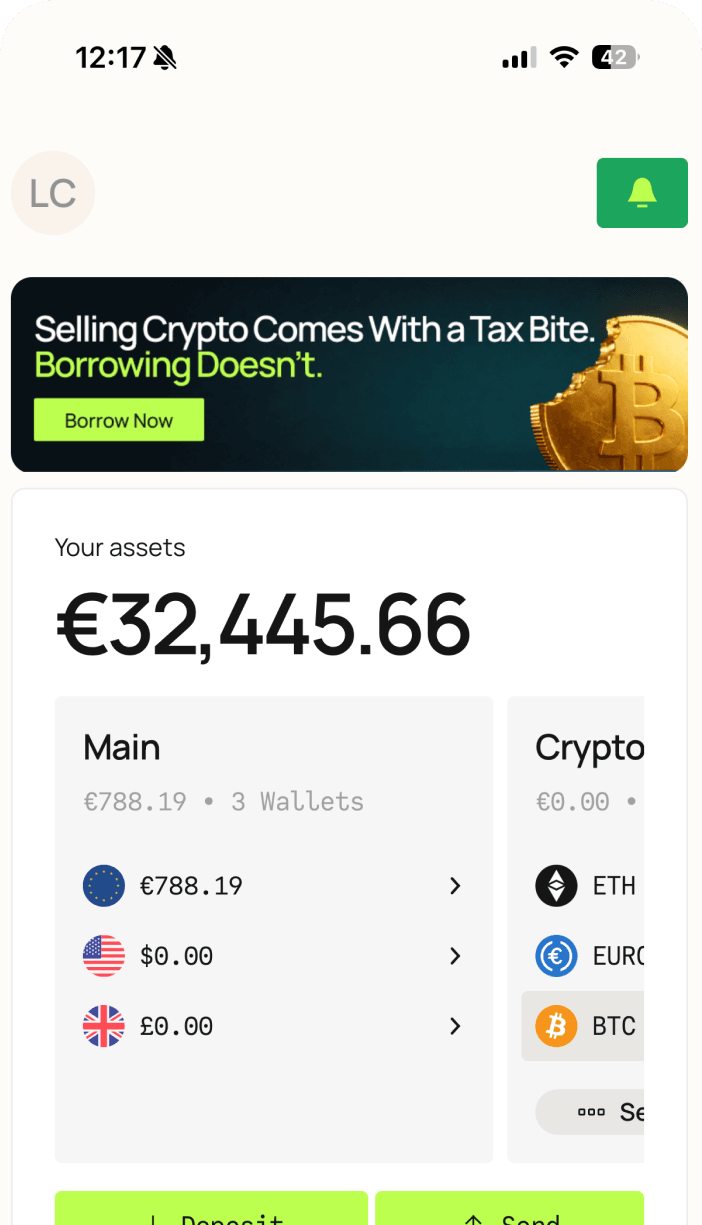Expand the GBP balance row chevron
This screenshot has width=702, height=1225.
(455, 1025)
